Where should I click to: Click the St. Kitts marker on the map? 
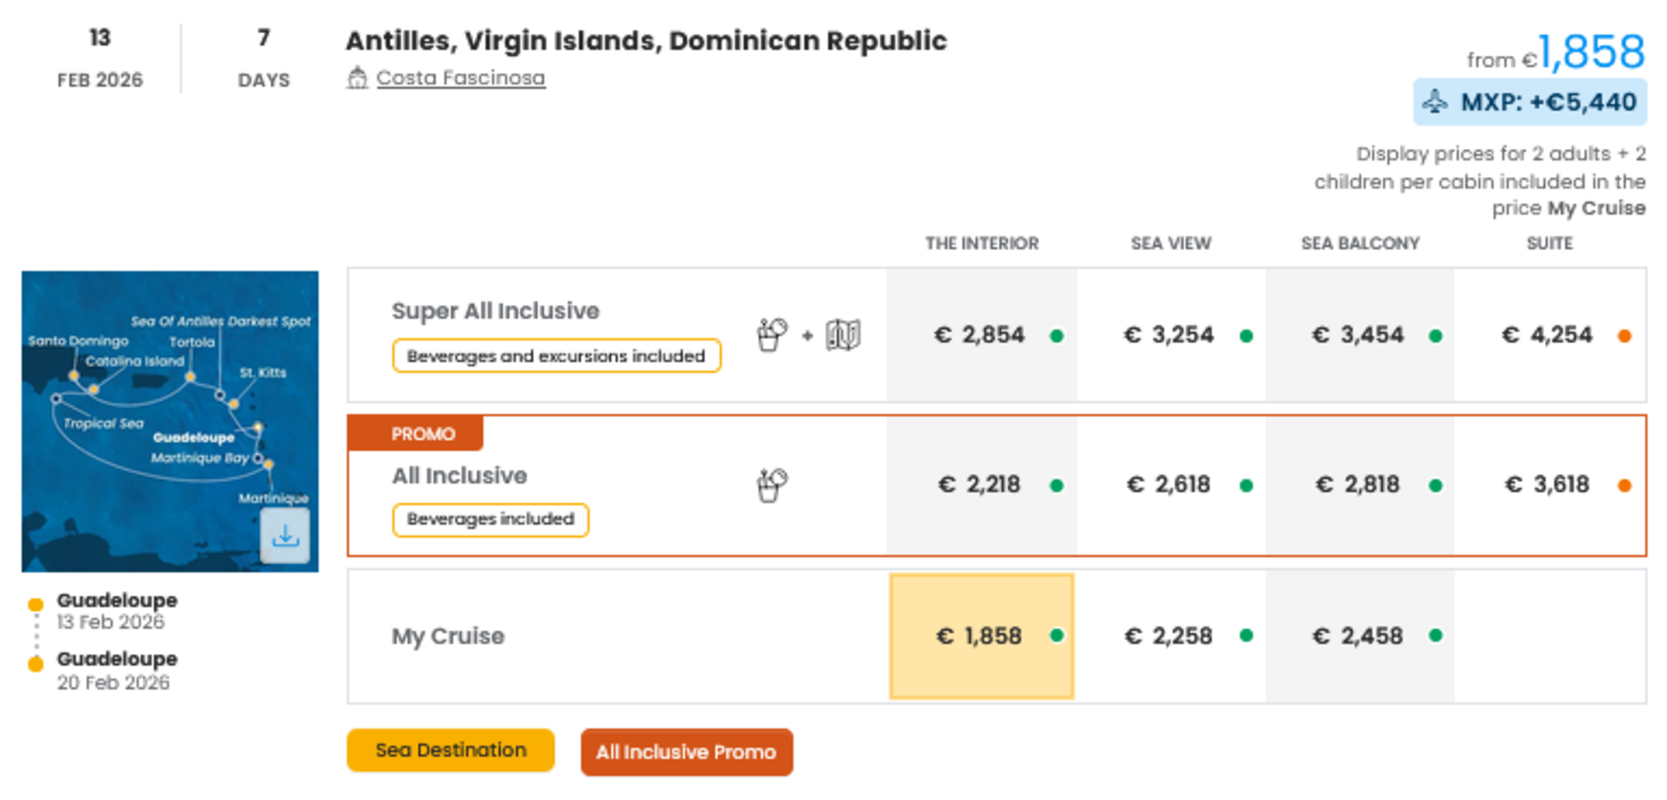pos(234,402)
